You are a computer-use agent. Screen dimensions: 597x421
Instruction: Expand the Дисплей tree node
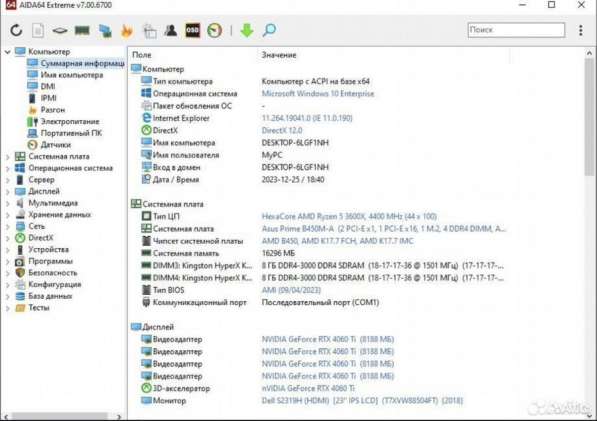(x=8, y=191)
